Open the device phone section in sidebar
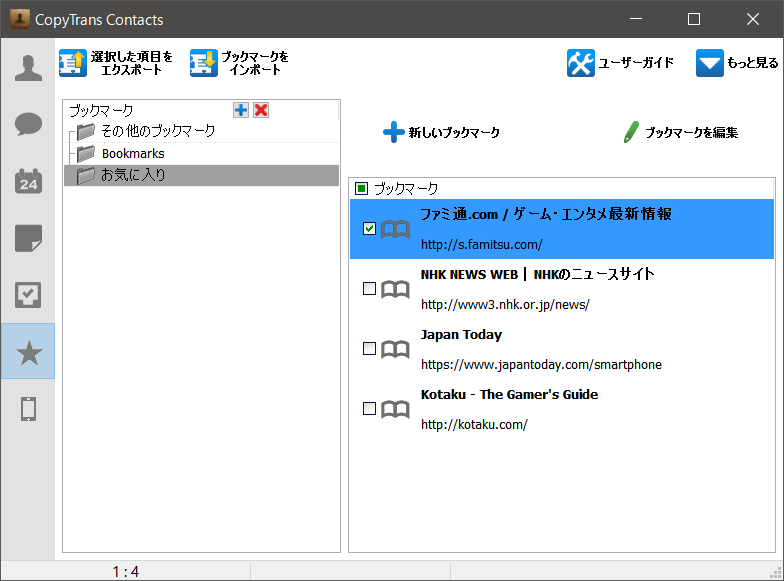 tap(28, 409)
